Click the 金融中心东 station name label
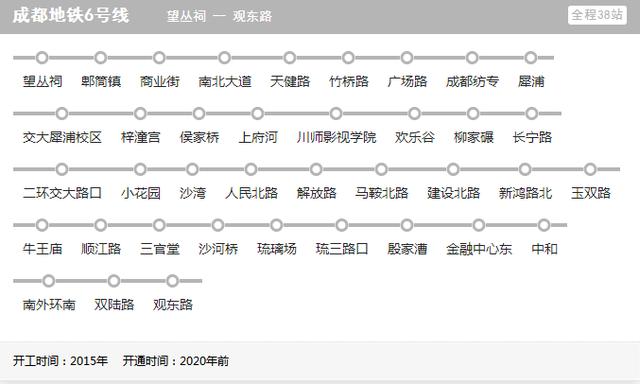The image size is (640, 384). point(479,249)
